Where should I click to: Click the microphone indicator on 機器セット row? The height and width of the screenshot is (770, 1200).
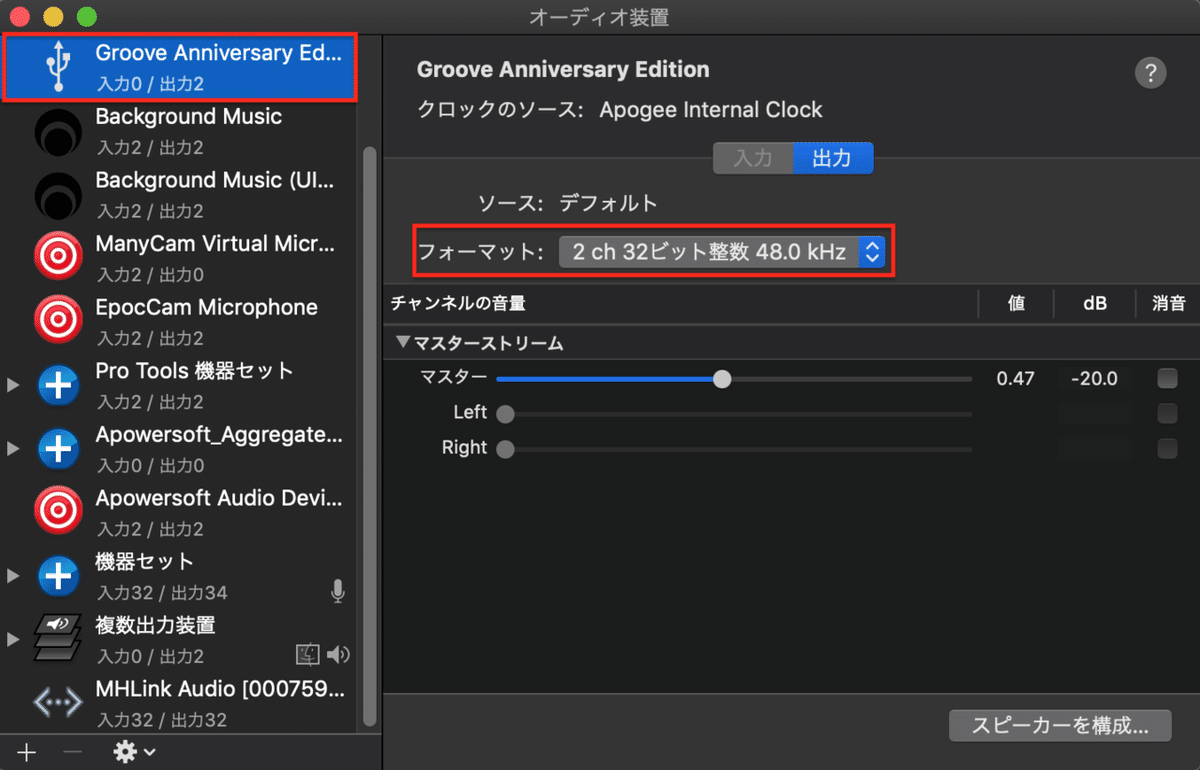pyautogui.click(x=338, y=592)
